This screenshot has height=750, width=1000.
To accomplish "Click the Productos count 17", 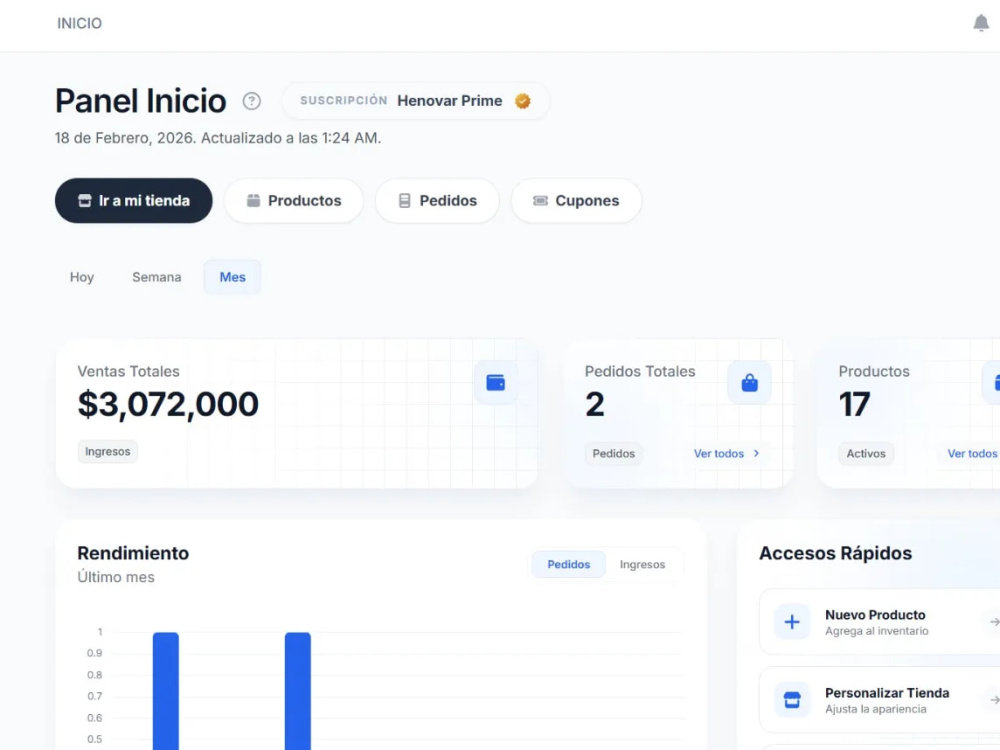I will tap(854, 404).
